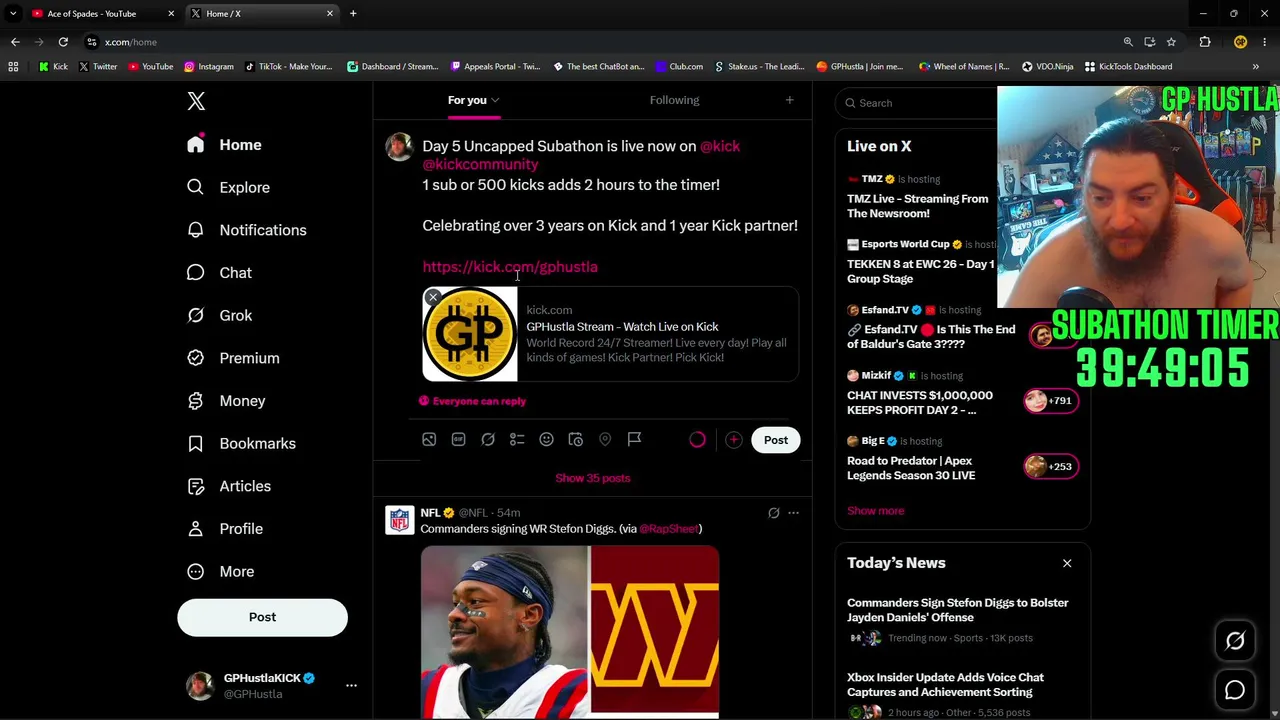This screenshot has height=720, width=1280.
Task: Click the large Post button in sidebar
Action: coord(262,617)
